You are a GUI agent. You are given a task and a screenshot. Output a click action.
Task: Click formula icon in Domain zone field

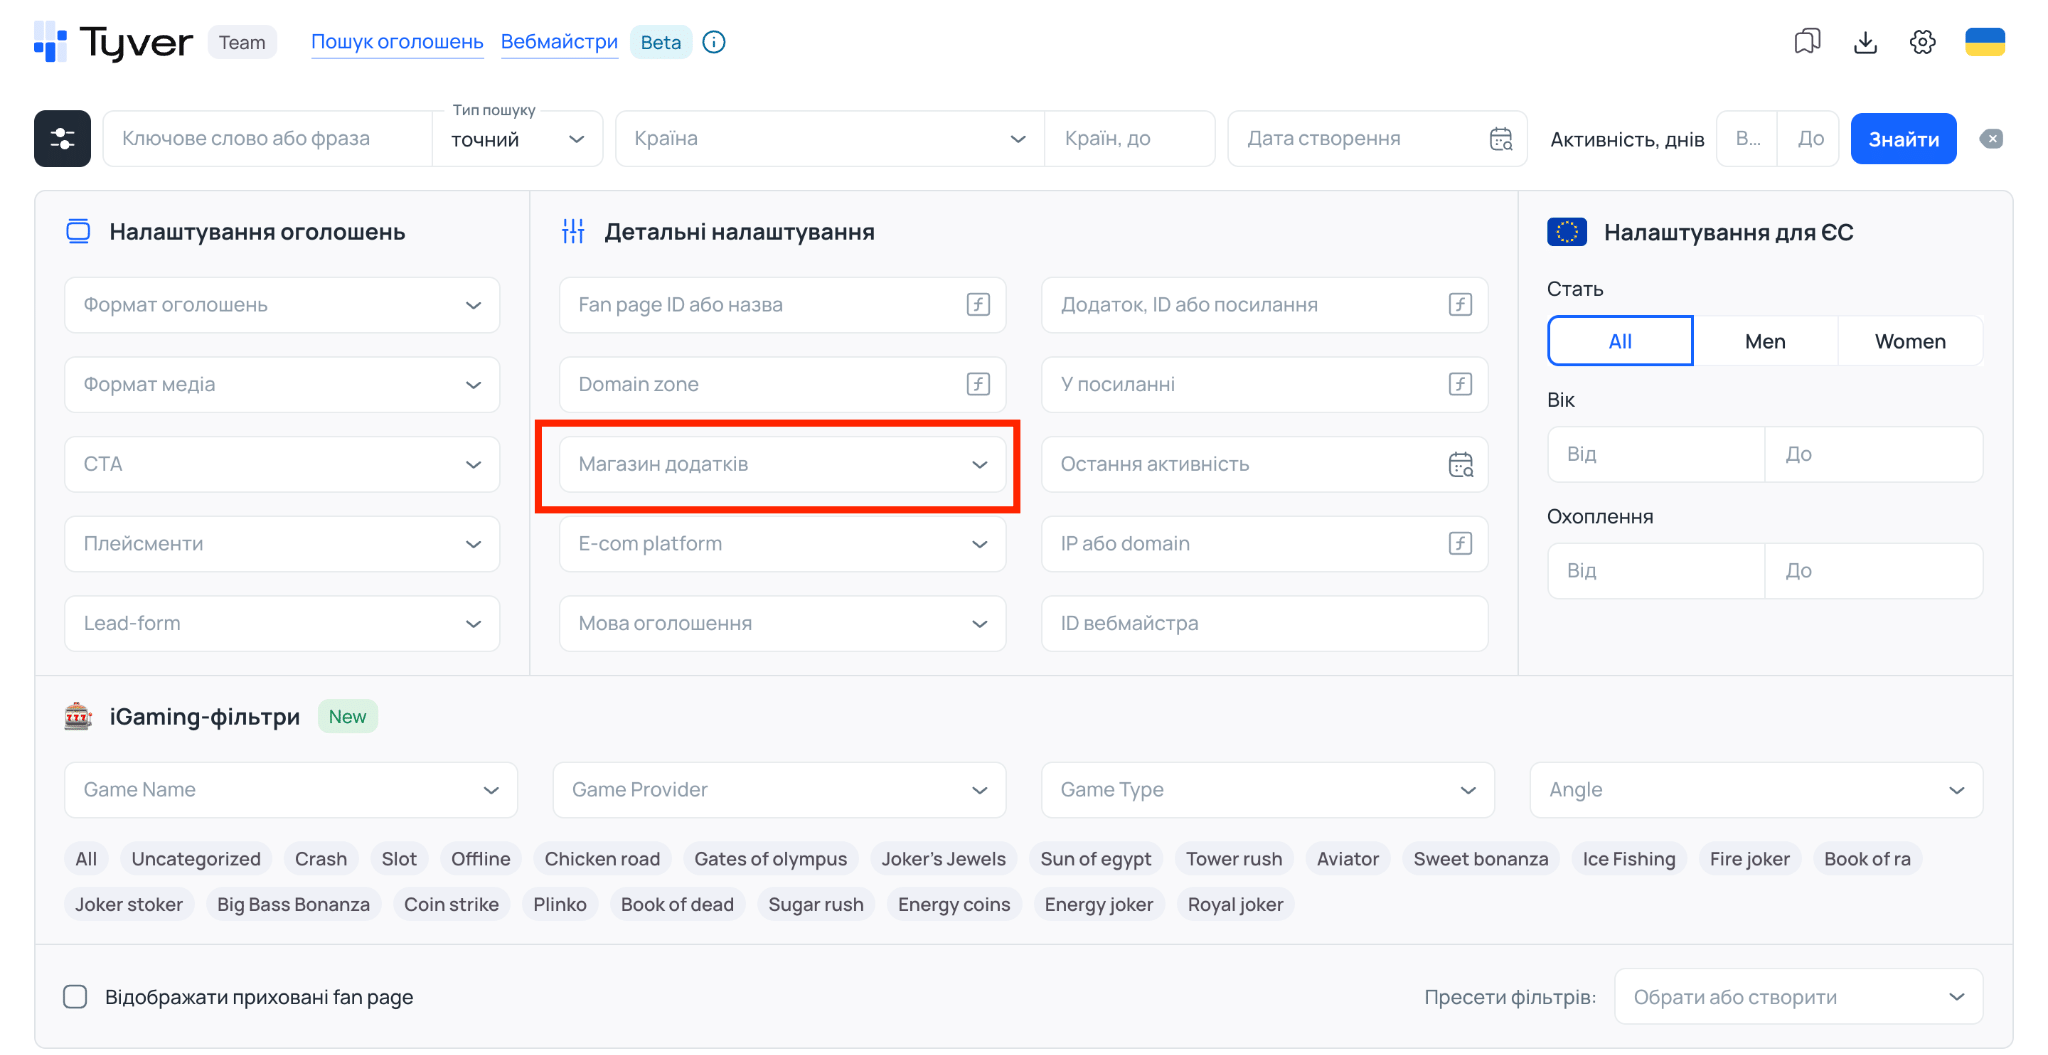(978, 384)
